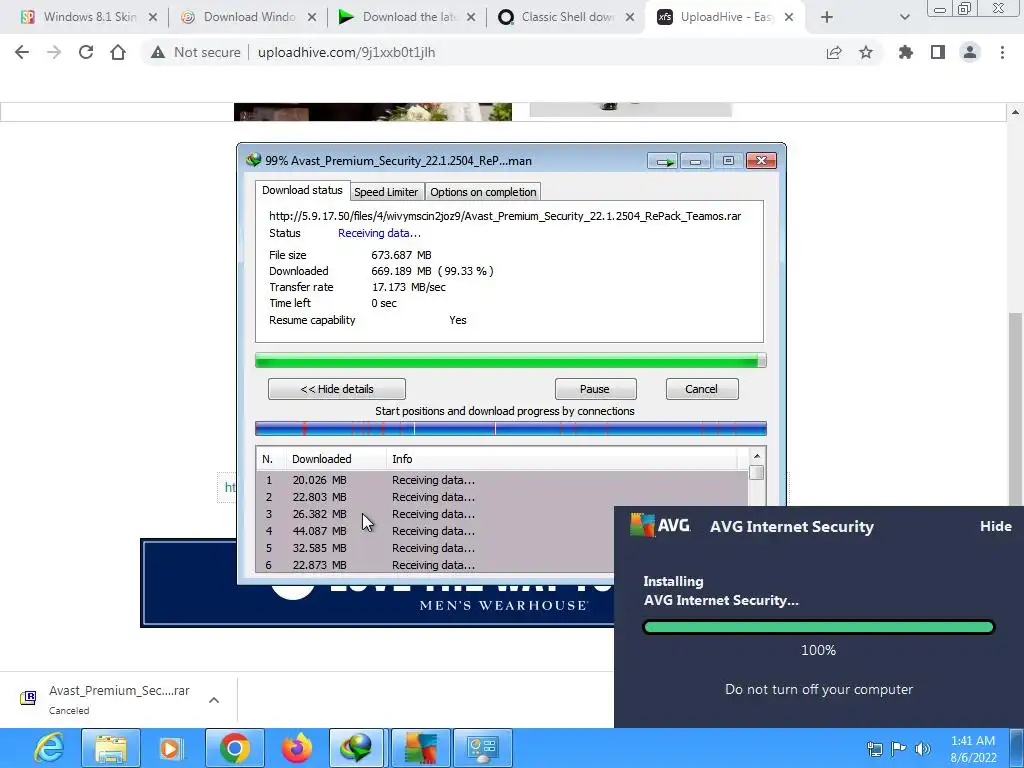The image size is (1024, 768).
Task: Close the UploadHive tab
Action: click(789, 17)
